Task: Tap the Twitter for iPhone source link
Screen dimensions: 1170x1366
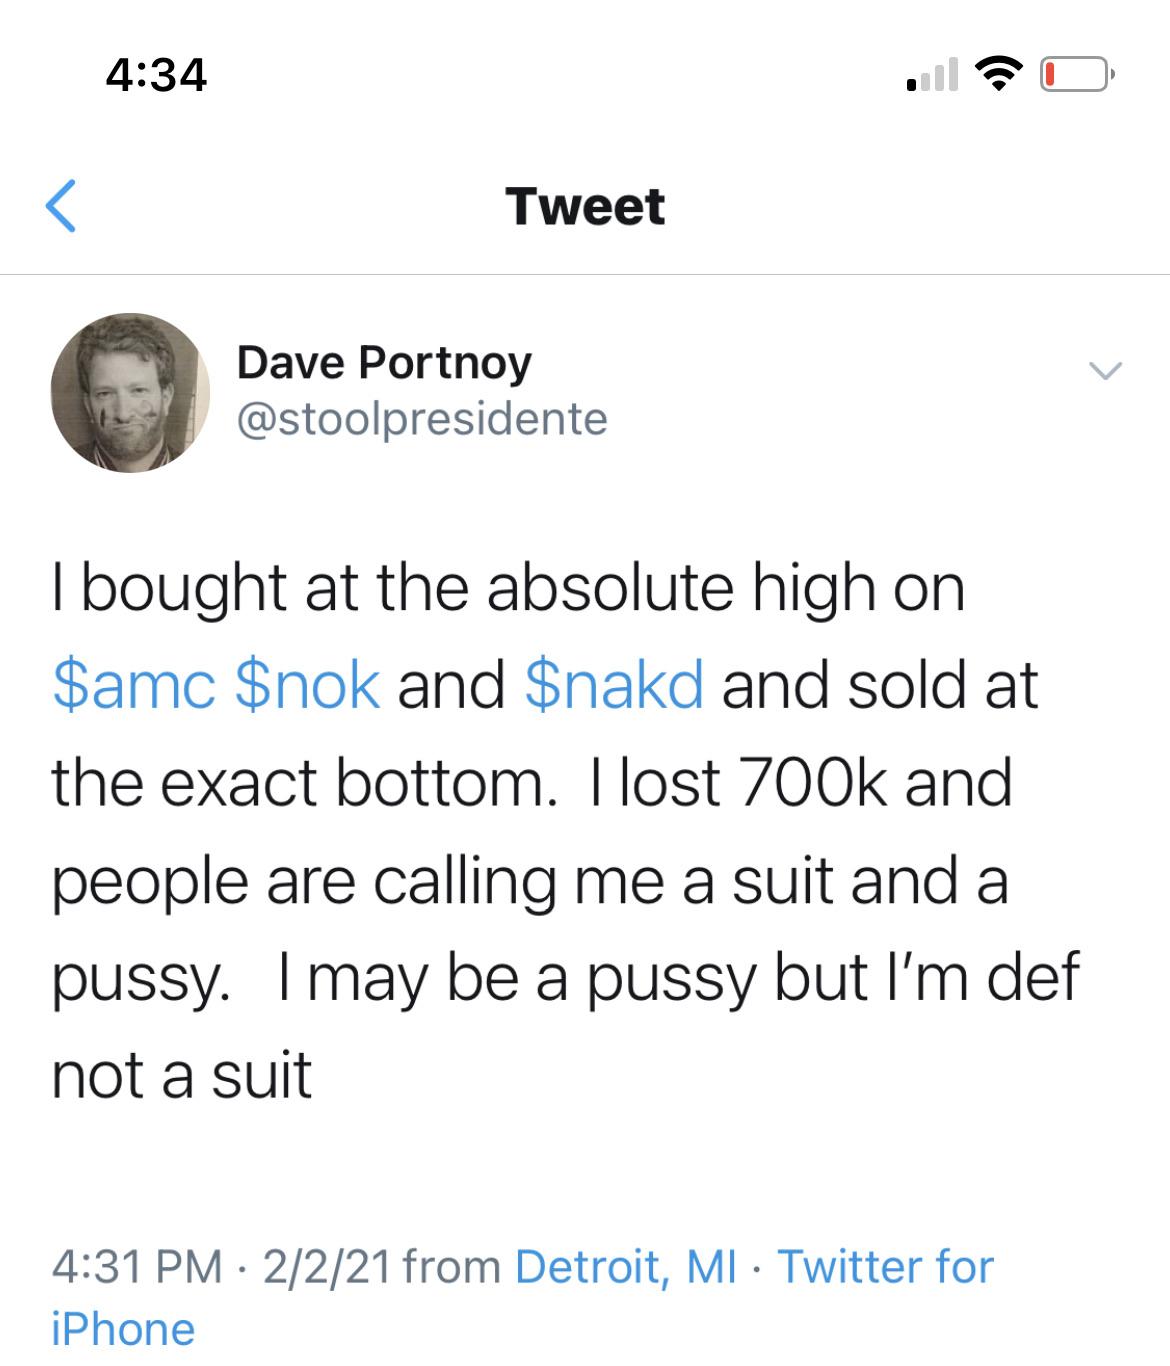Action: pos(885,1267)
